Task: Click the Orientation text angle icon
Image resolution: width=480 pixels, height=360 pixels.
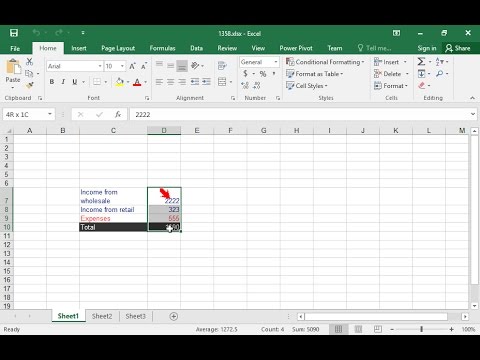Action: point(195,65)
